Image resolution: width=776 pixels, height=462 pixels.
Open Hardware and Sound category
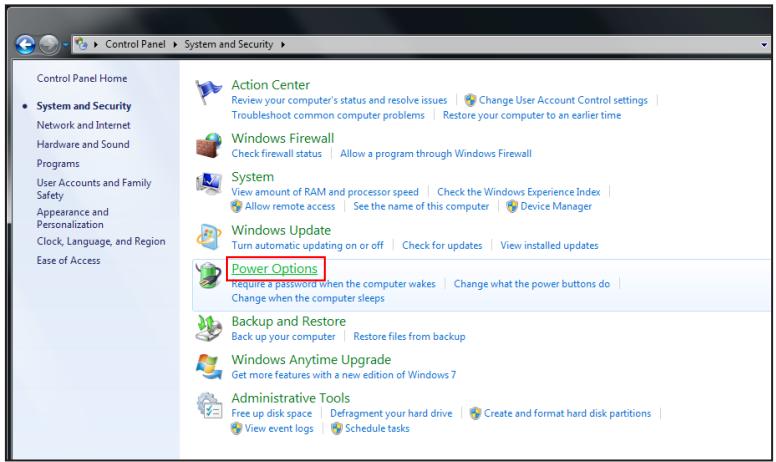(x=83, y=144)
